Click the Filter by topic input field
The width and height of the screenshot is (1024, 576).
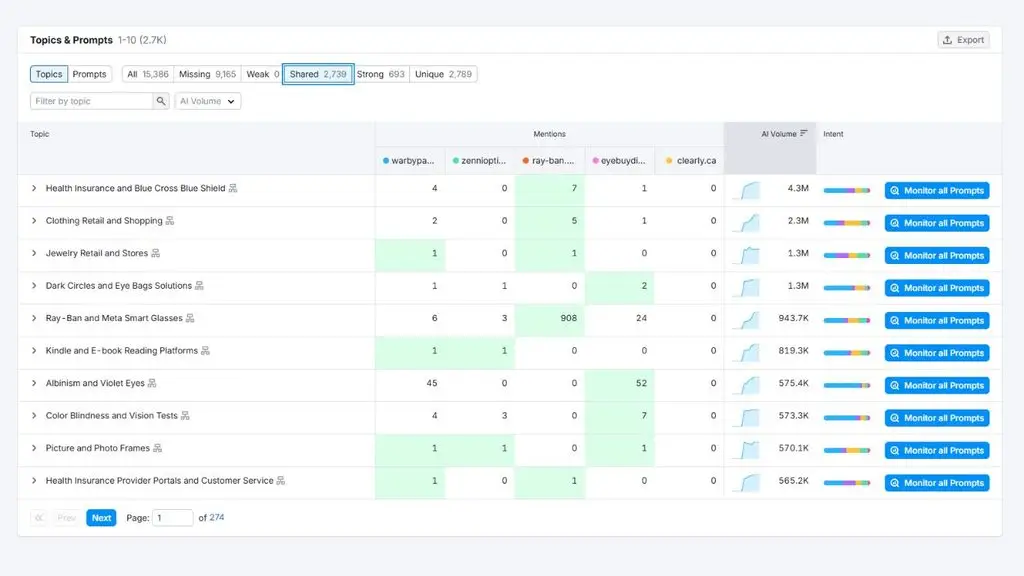(x=91, y=101)
